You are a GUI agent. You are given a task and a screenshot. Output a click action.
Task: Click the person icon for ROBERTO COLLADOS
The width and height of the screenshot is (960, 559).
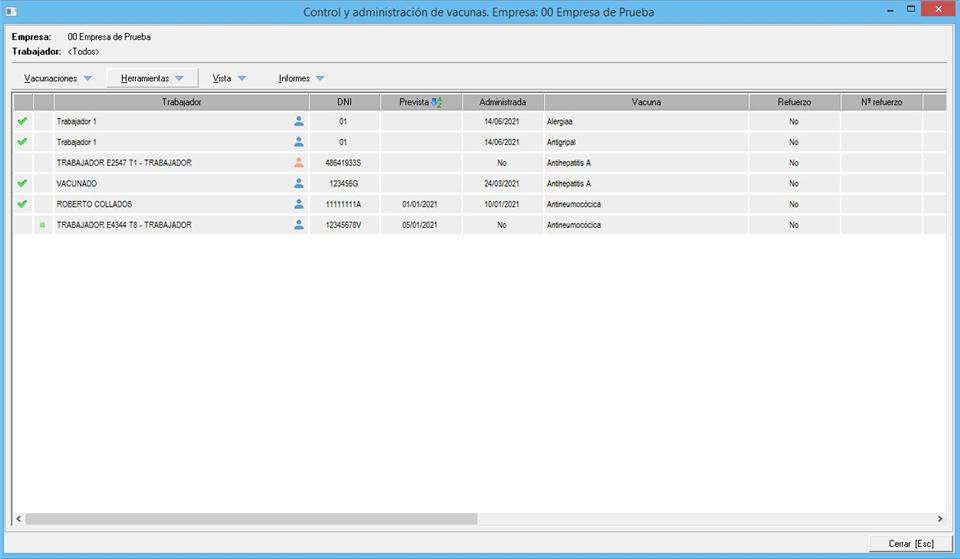point(298,204)
